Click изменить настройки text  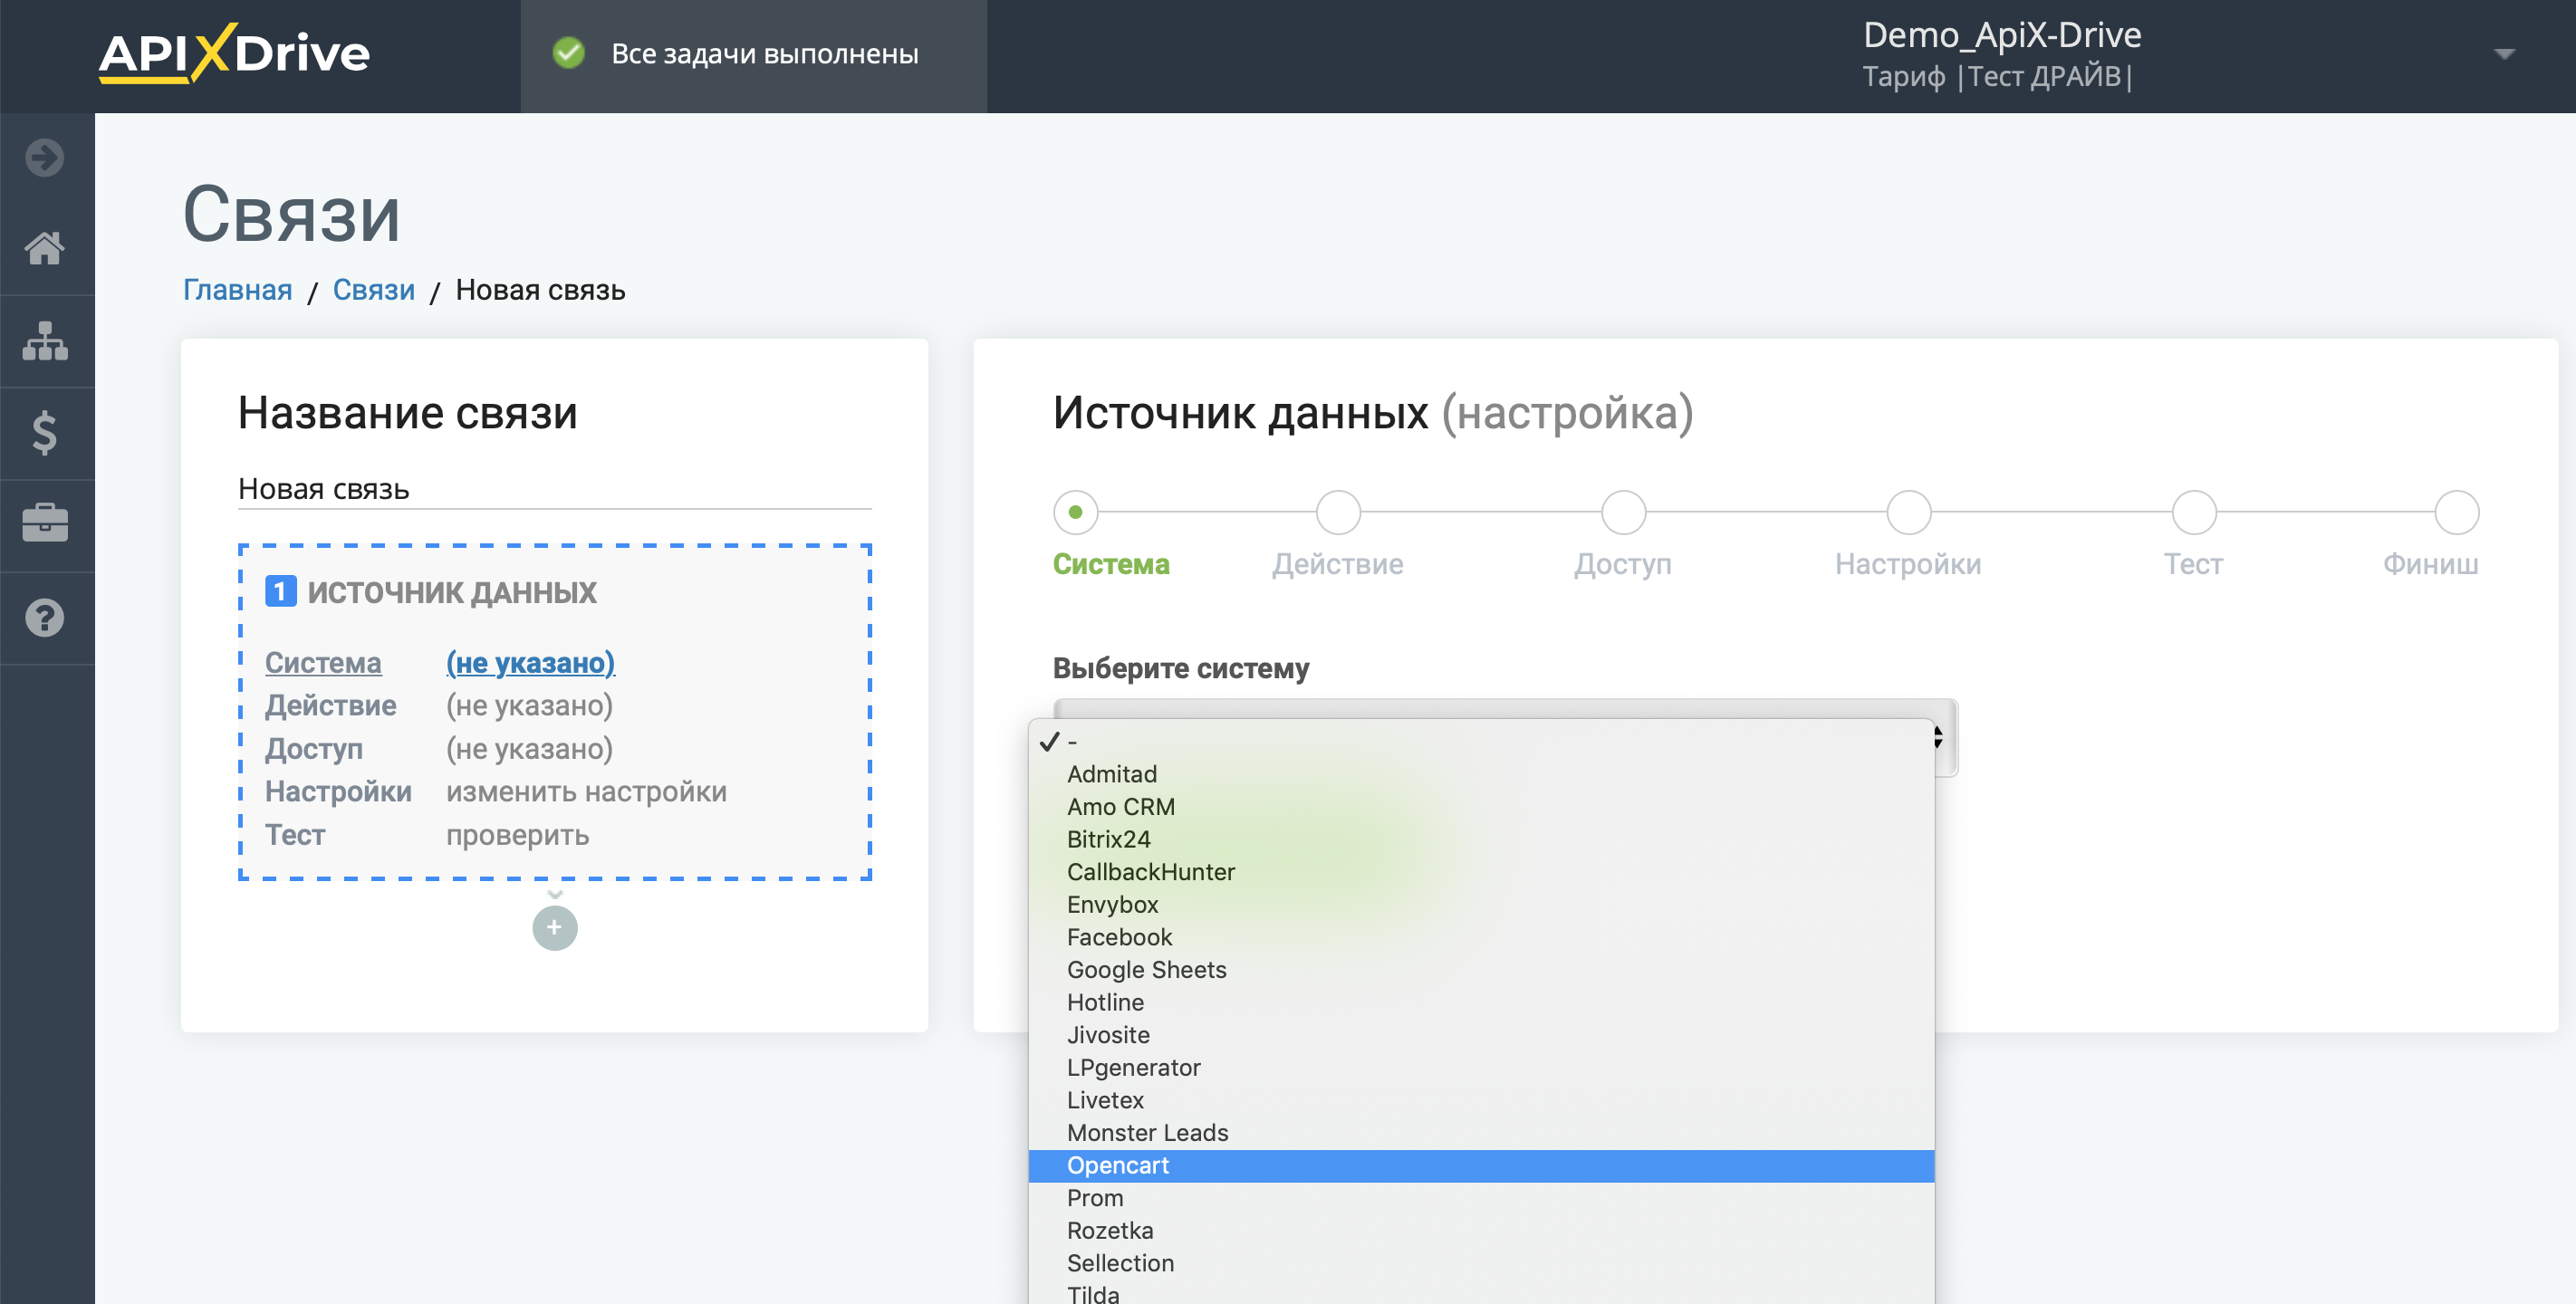tap(586, 791)
